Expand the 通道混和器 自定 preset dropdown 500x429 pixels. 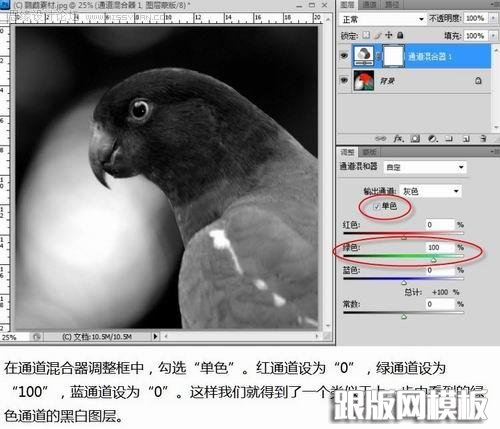pos(425,167)
